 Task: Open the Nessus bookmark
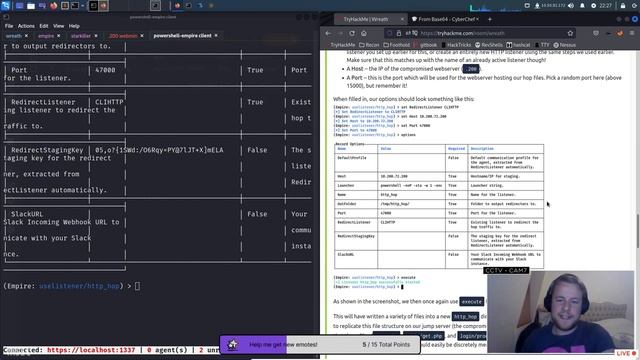point(564,45)
